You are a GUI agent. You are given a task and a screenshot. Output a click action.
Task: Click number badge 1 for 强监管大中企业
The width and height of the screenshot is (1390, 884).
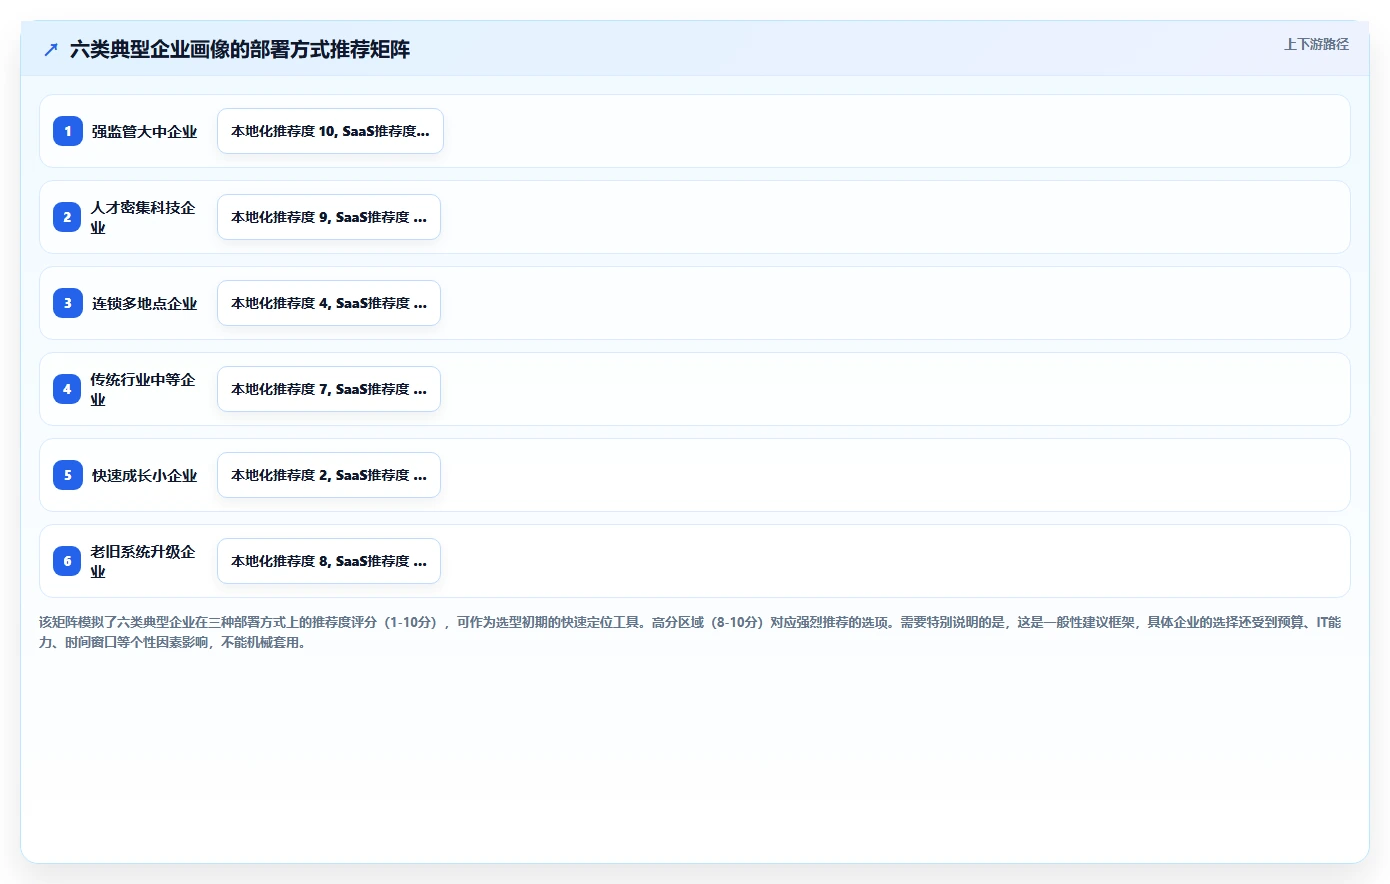pyautogui.click(x=68, y=131)
